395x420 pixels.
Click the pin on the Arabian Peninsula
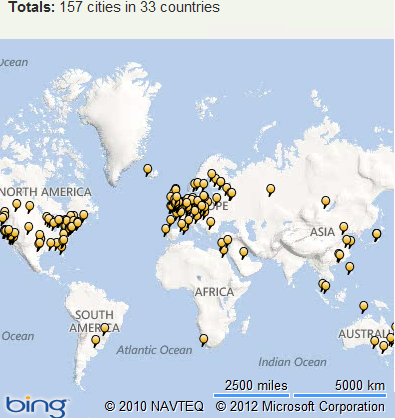click(x=244, y=252)
